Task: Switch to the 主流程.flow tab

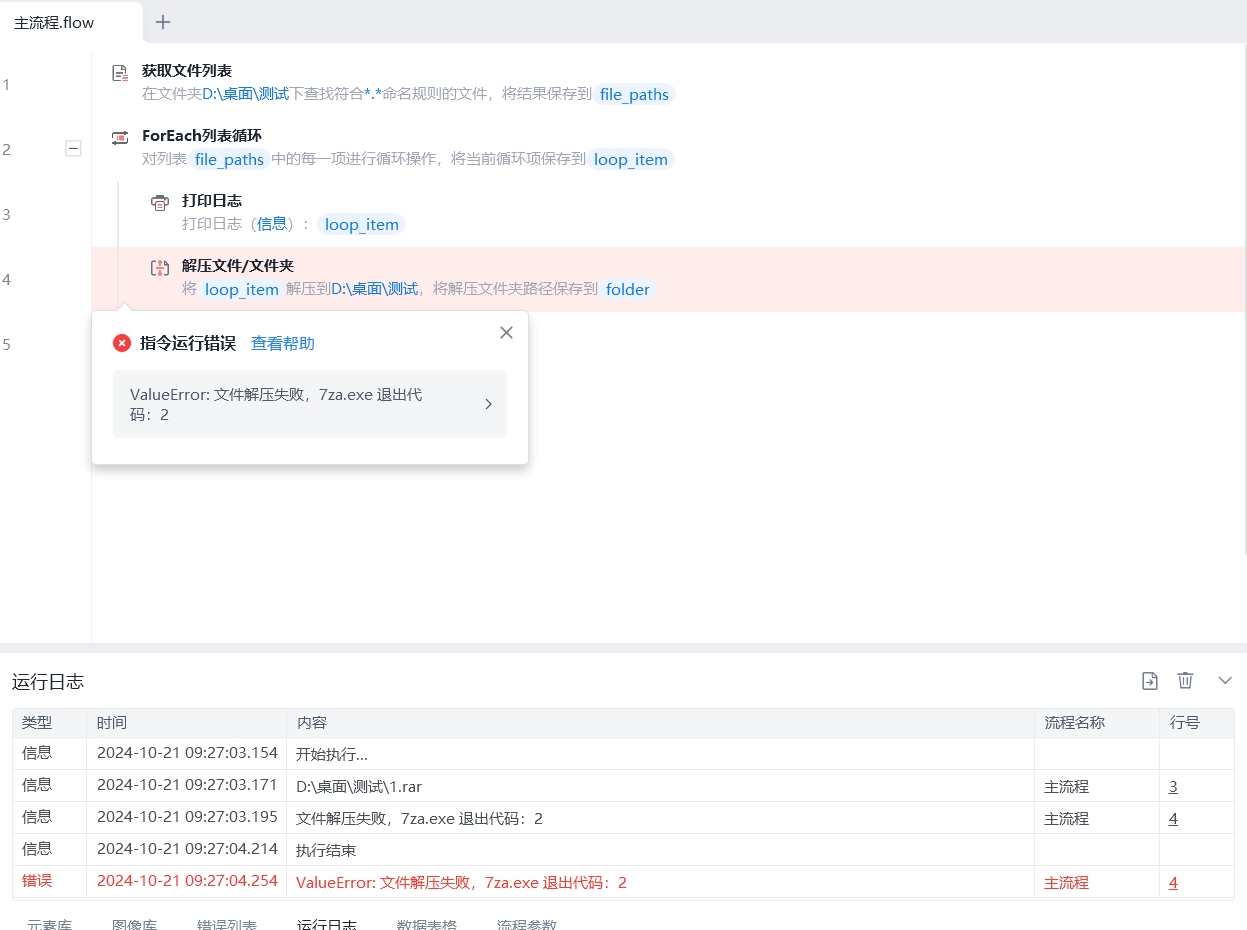Action: (x=55, y=22)
